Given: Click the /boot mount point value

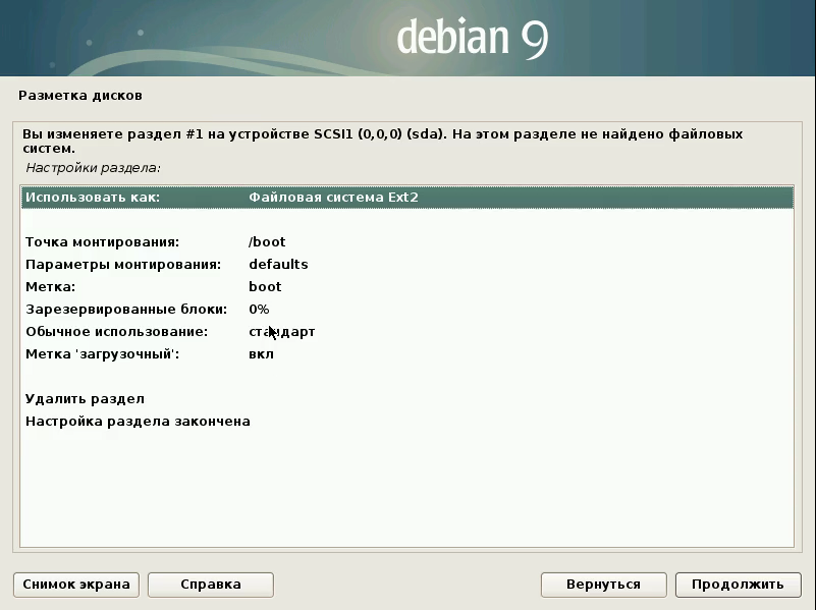Looking at the screenshot, I should 267,242.
